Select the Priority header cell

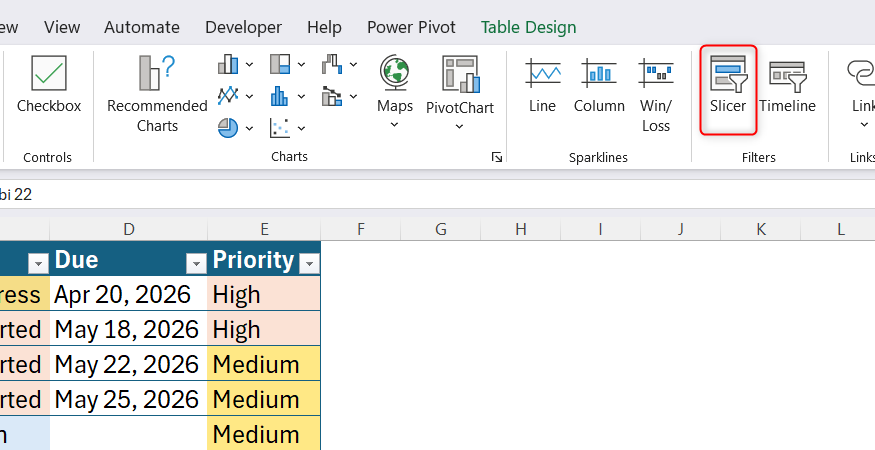(x=264, y=259)
